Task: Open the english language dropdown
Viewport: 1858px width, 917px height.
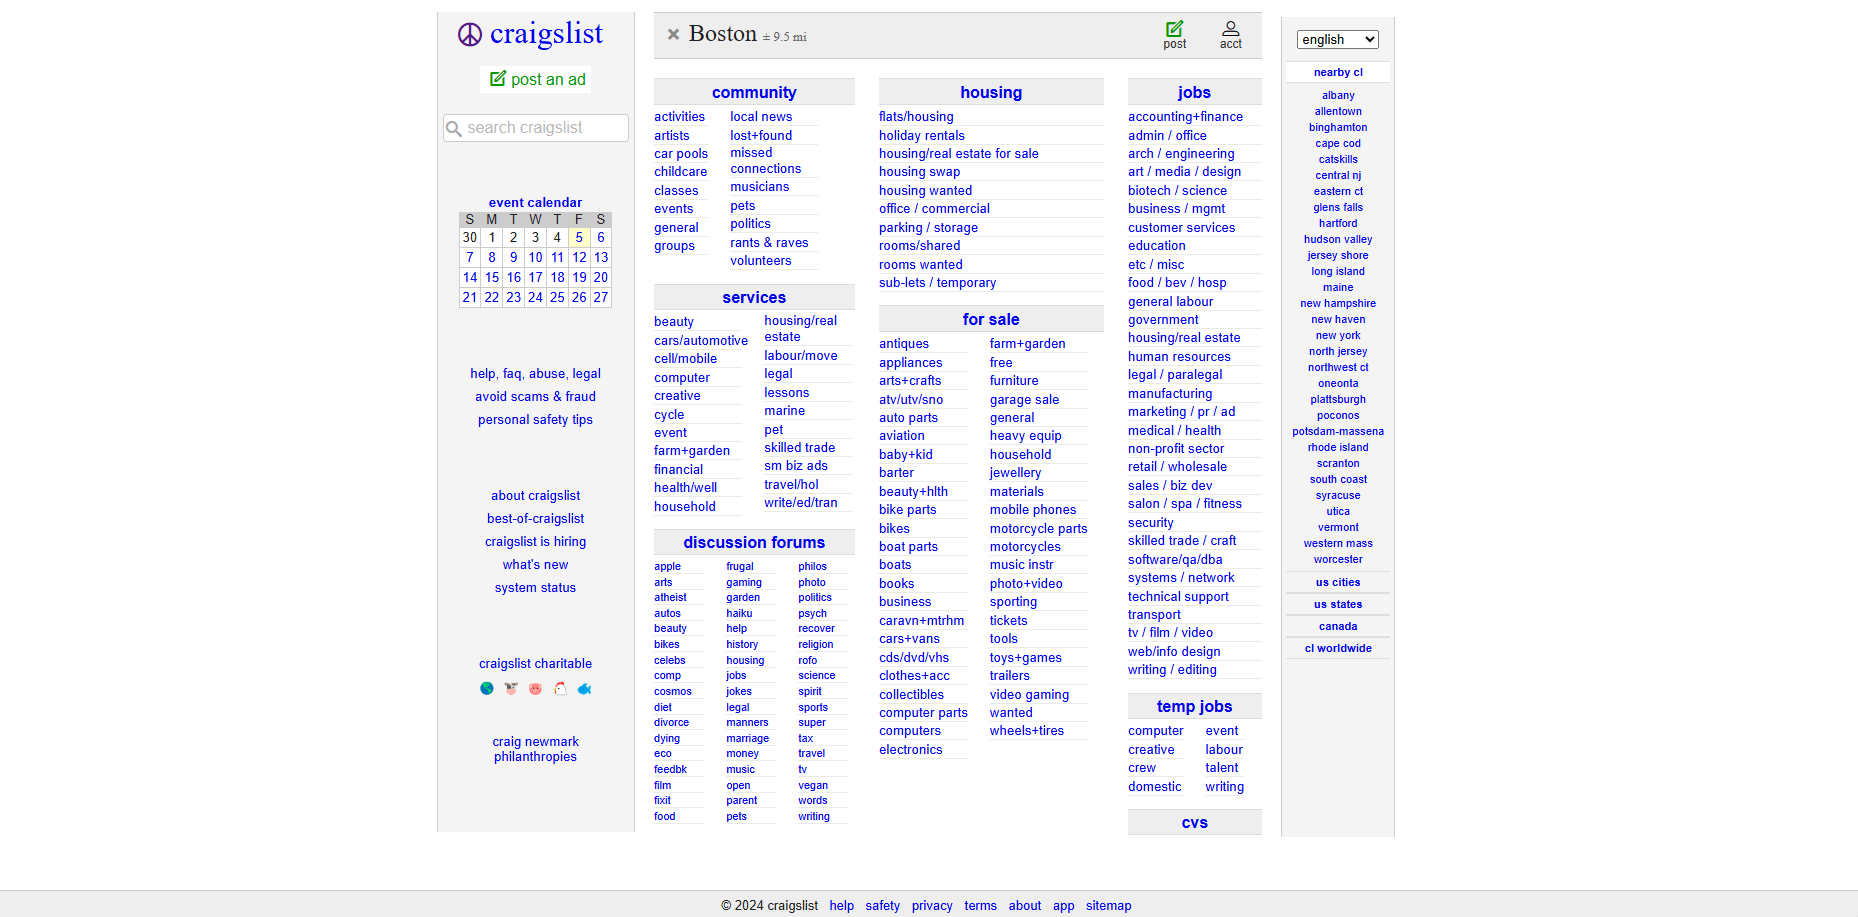Action: click(x=1337, y=39)
